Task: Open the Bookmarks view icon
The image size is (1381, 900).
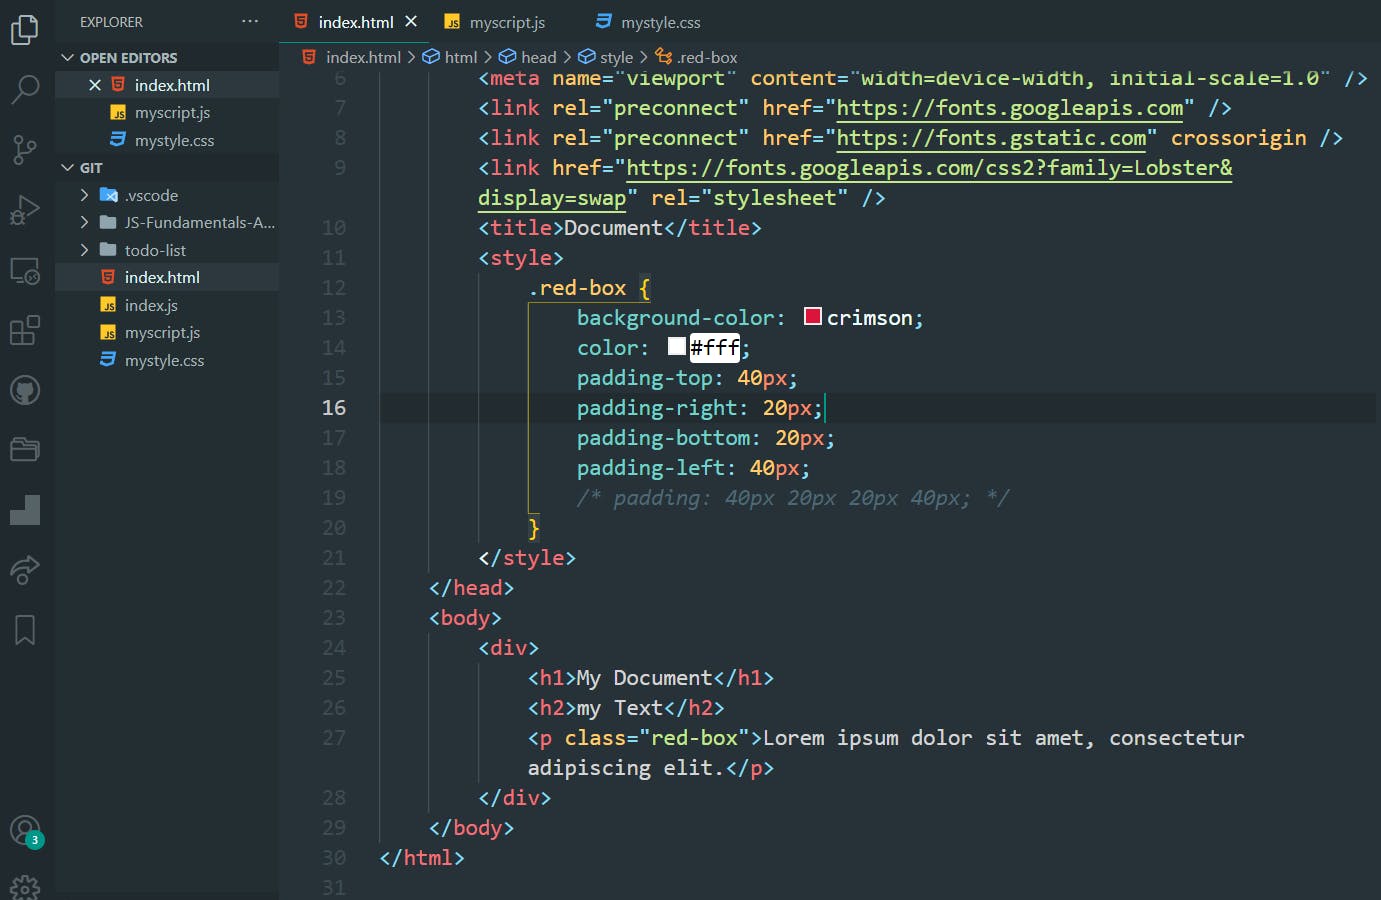Action: coord(24,630)
